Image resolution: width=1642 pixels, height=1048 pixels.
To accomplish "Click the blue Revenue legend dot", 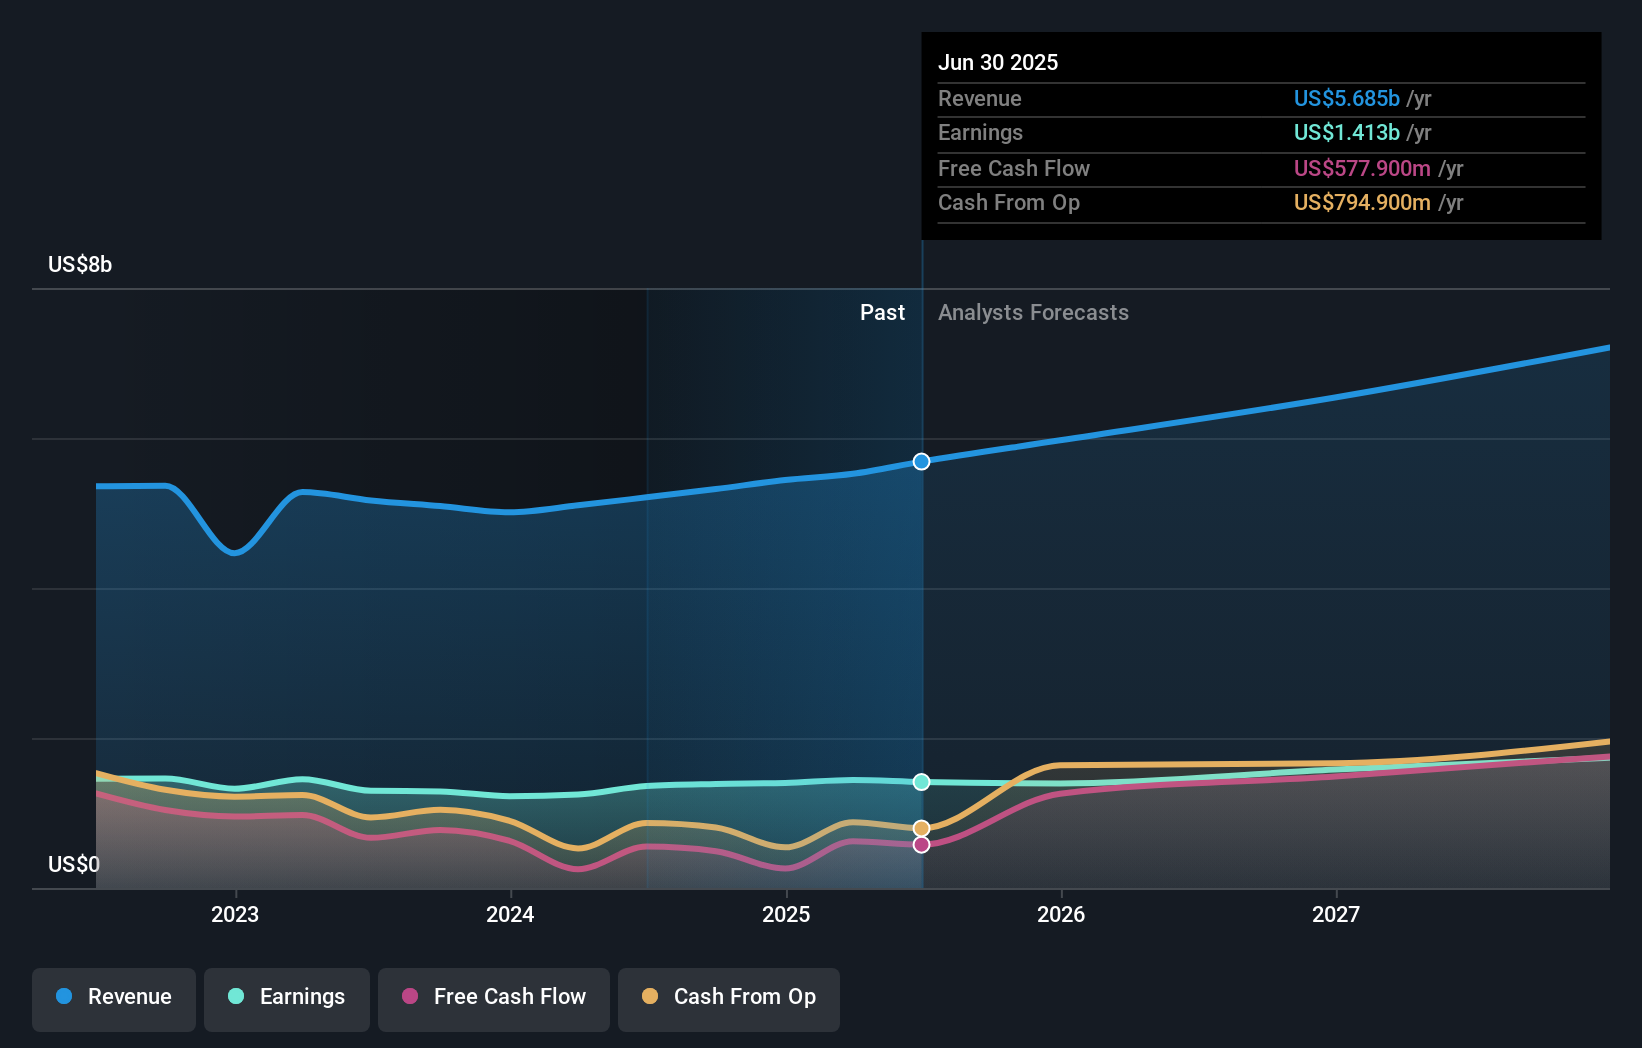I will click(x=64, y=997).
